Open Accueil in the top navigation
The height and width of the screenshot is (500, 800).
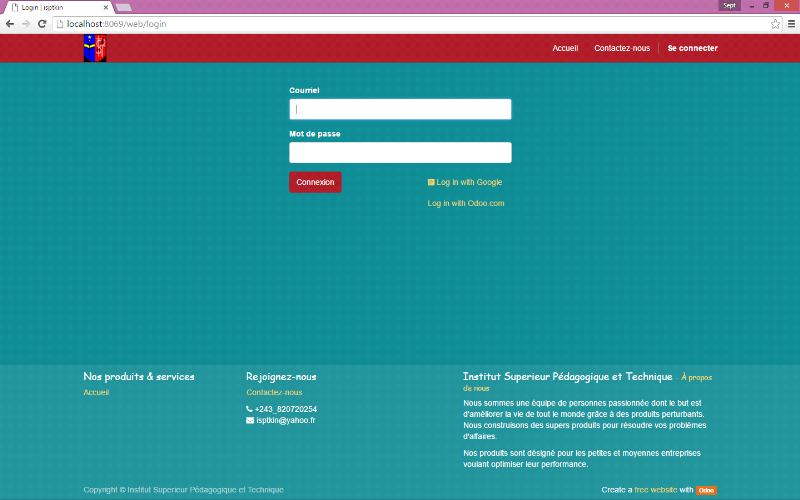point(565,48)
